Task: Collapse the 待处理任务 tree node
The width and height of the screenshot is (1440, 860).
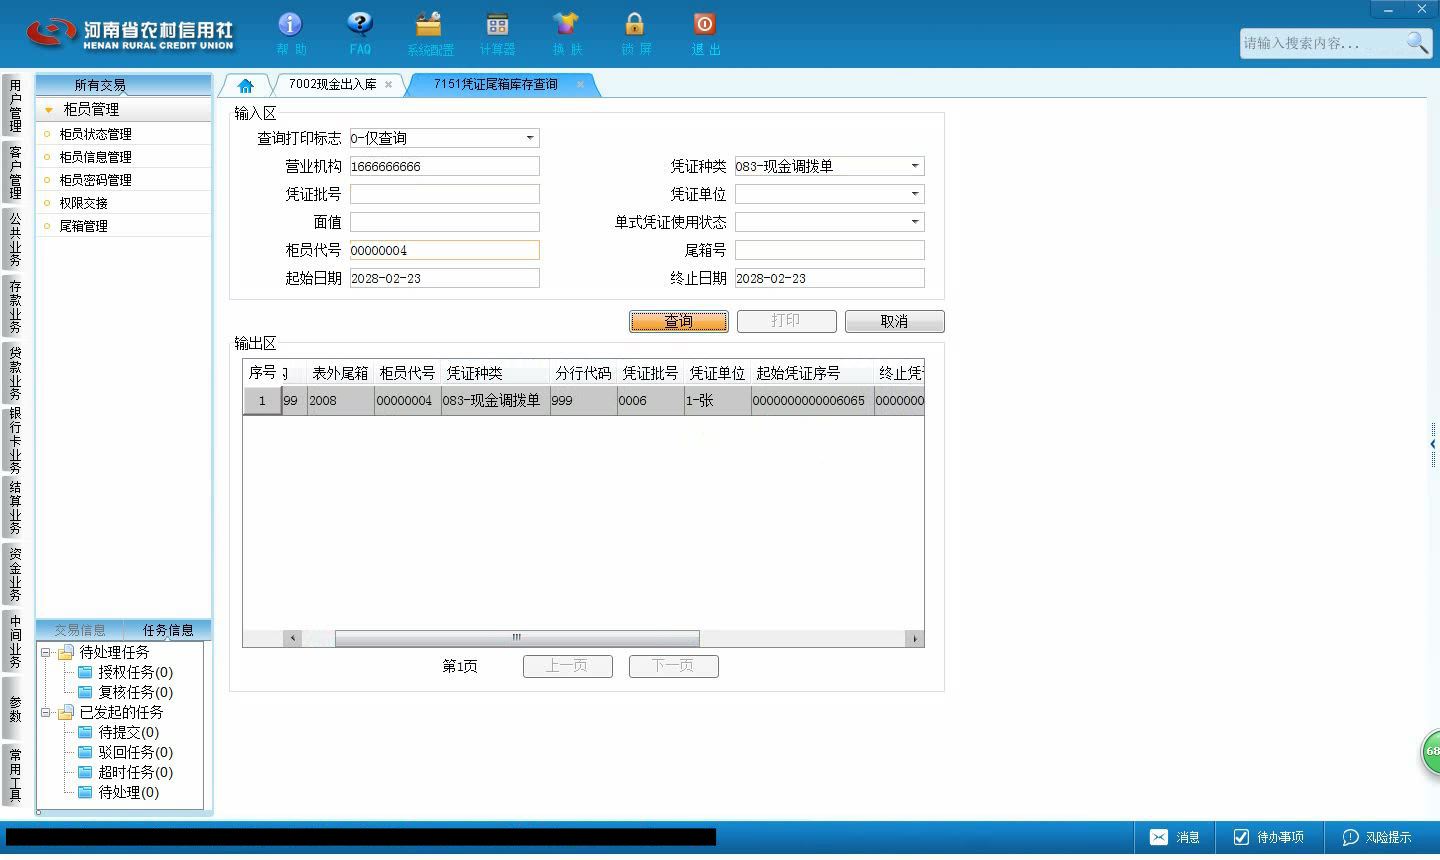Action: click(x=45, y=652)
